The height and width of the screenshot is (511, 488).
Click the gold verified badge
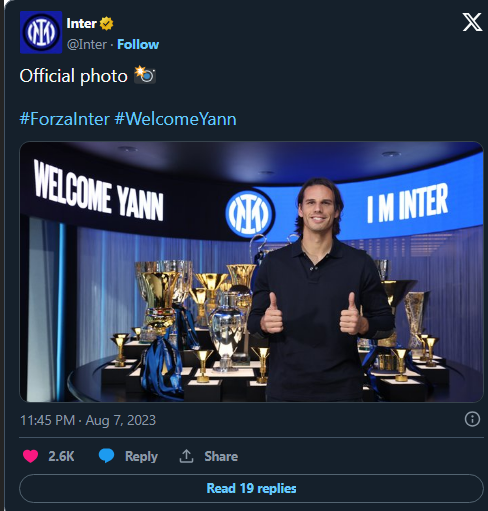click(106, 23)
